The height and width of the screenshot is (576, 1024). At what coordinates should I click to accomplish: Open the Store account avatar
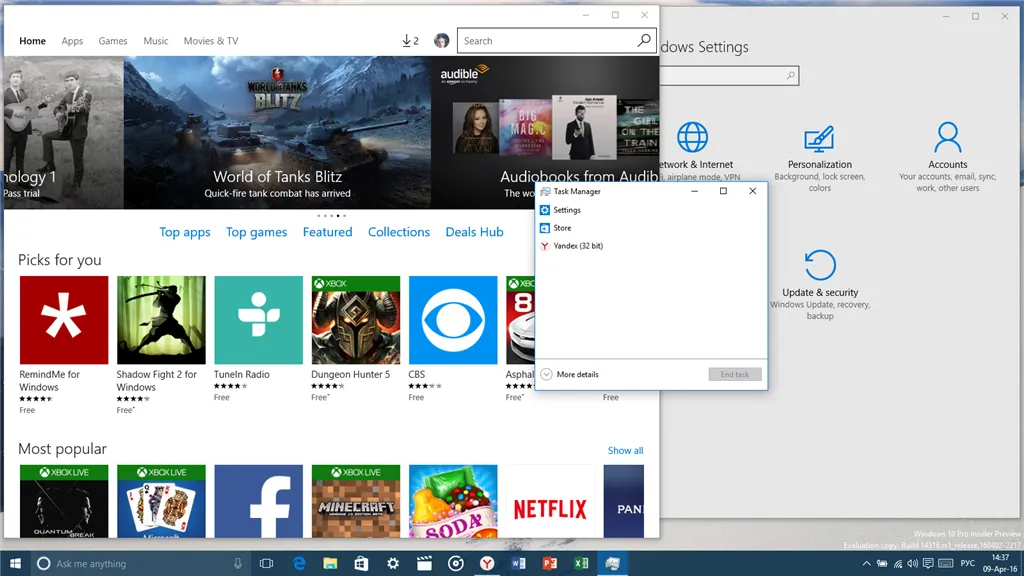point(441,40)
